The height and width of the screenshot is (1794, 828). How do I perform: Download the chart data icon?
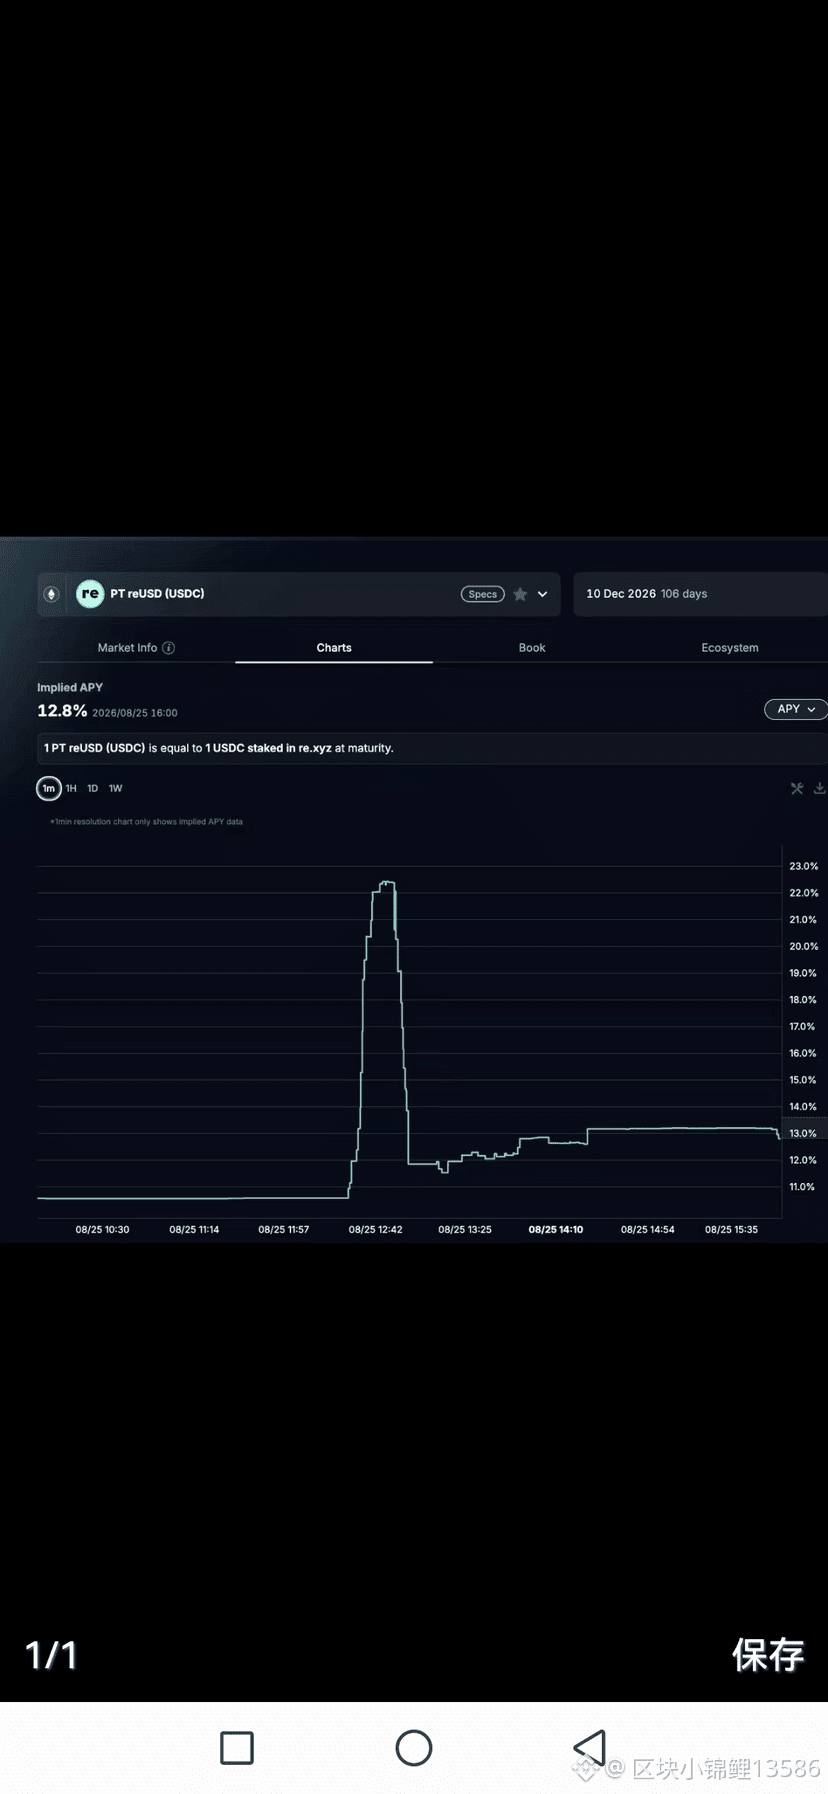819,788
